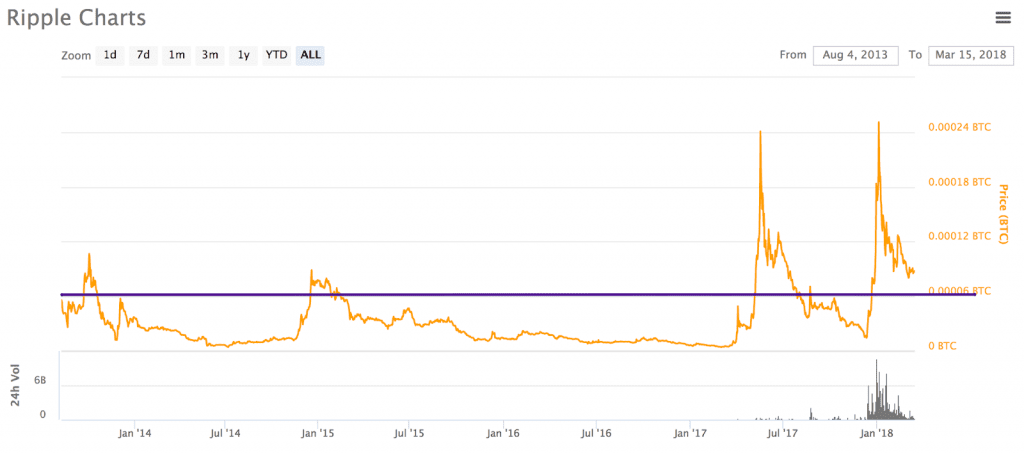
Task: Click the Ripple Charts title
Action: [x=76, y=18]
